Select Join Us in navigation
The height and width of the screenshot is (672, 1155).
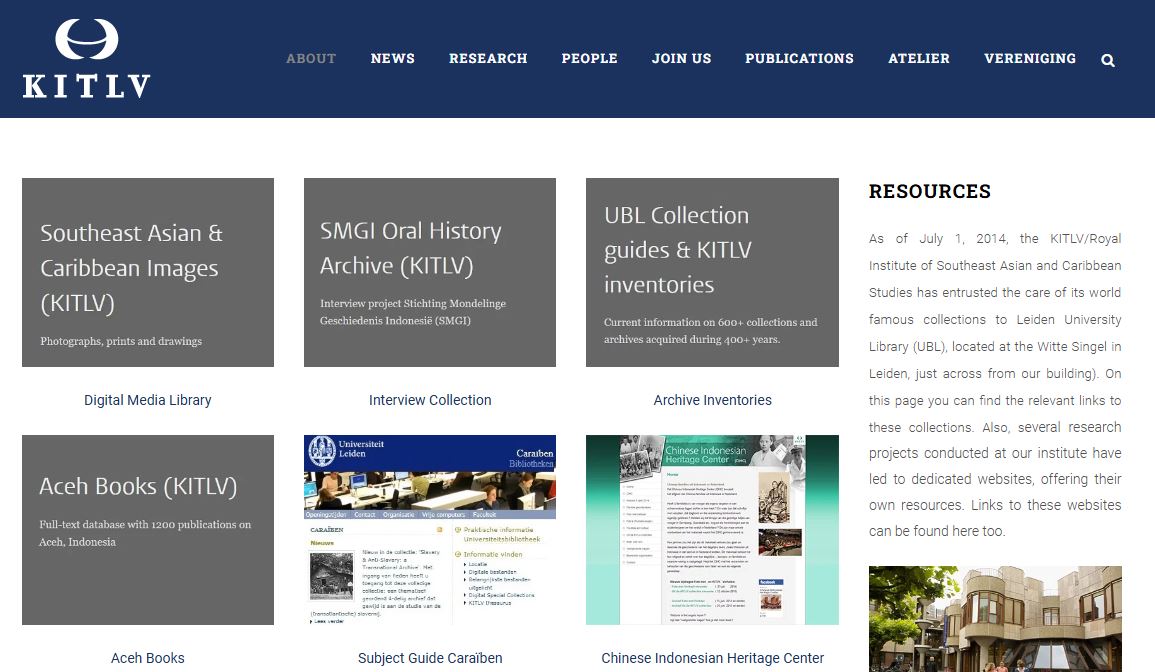click(681, 59)
